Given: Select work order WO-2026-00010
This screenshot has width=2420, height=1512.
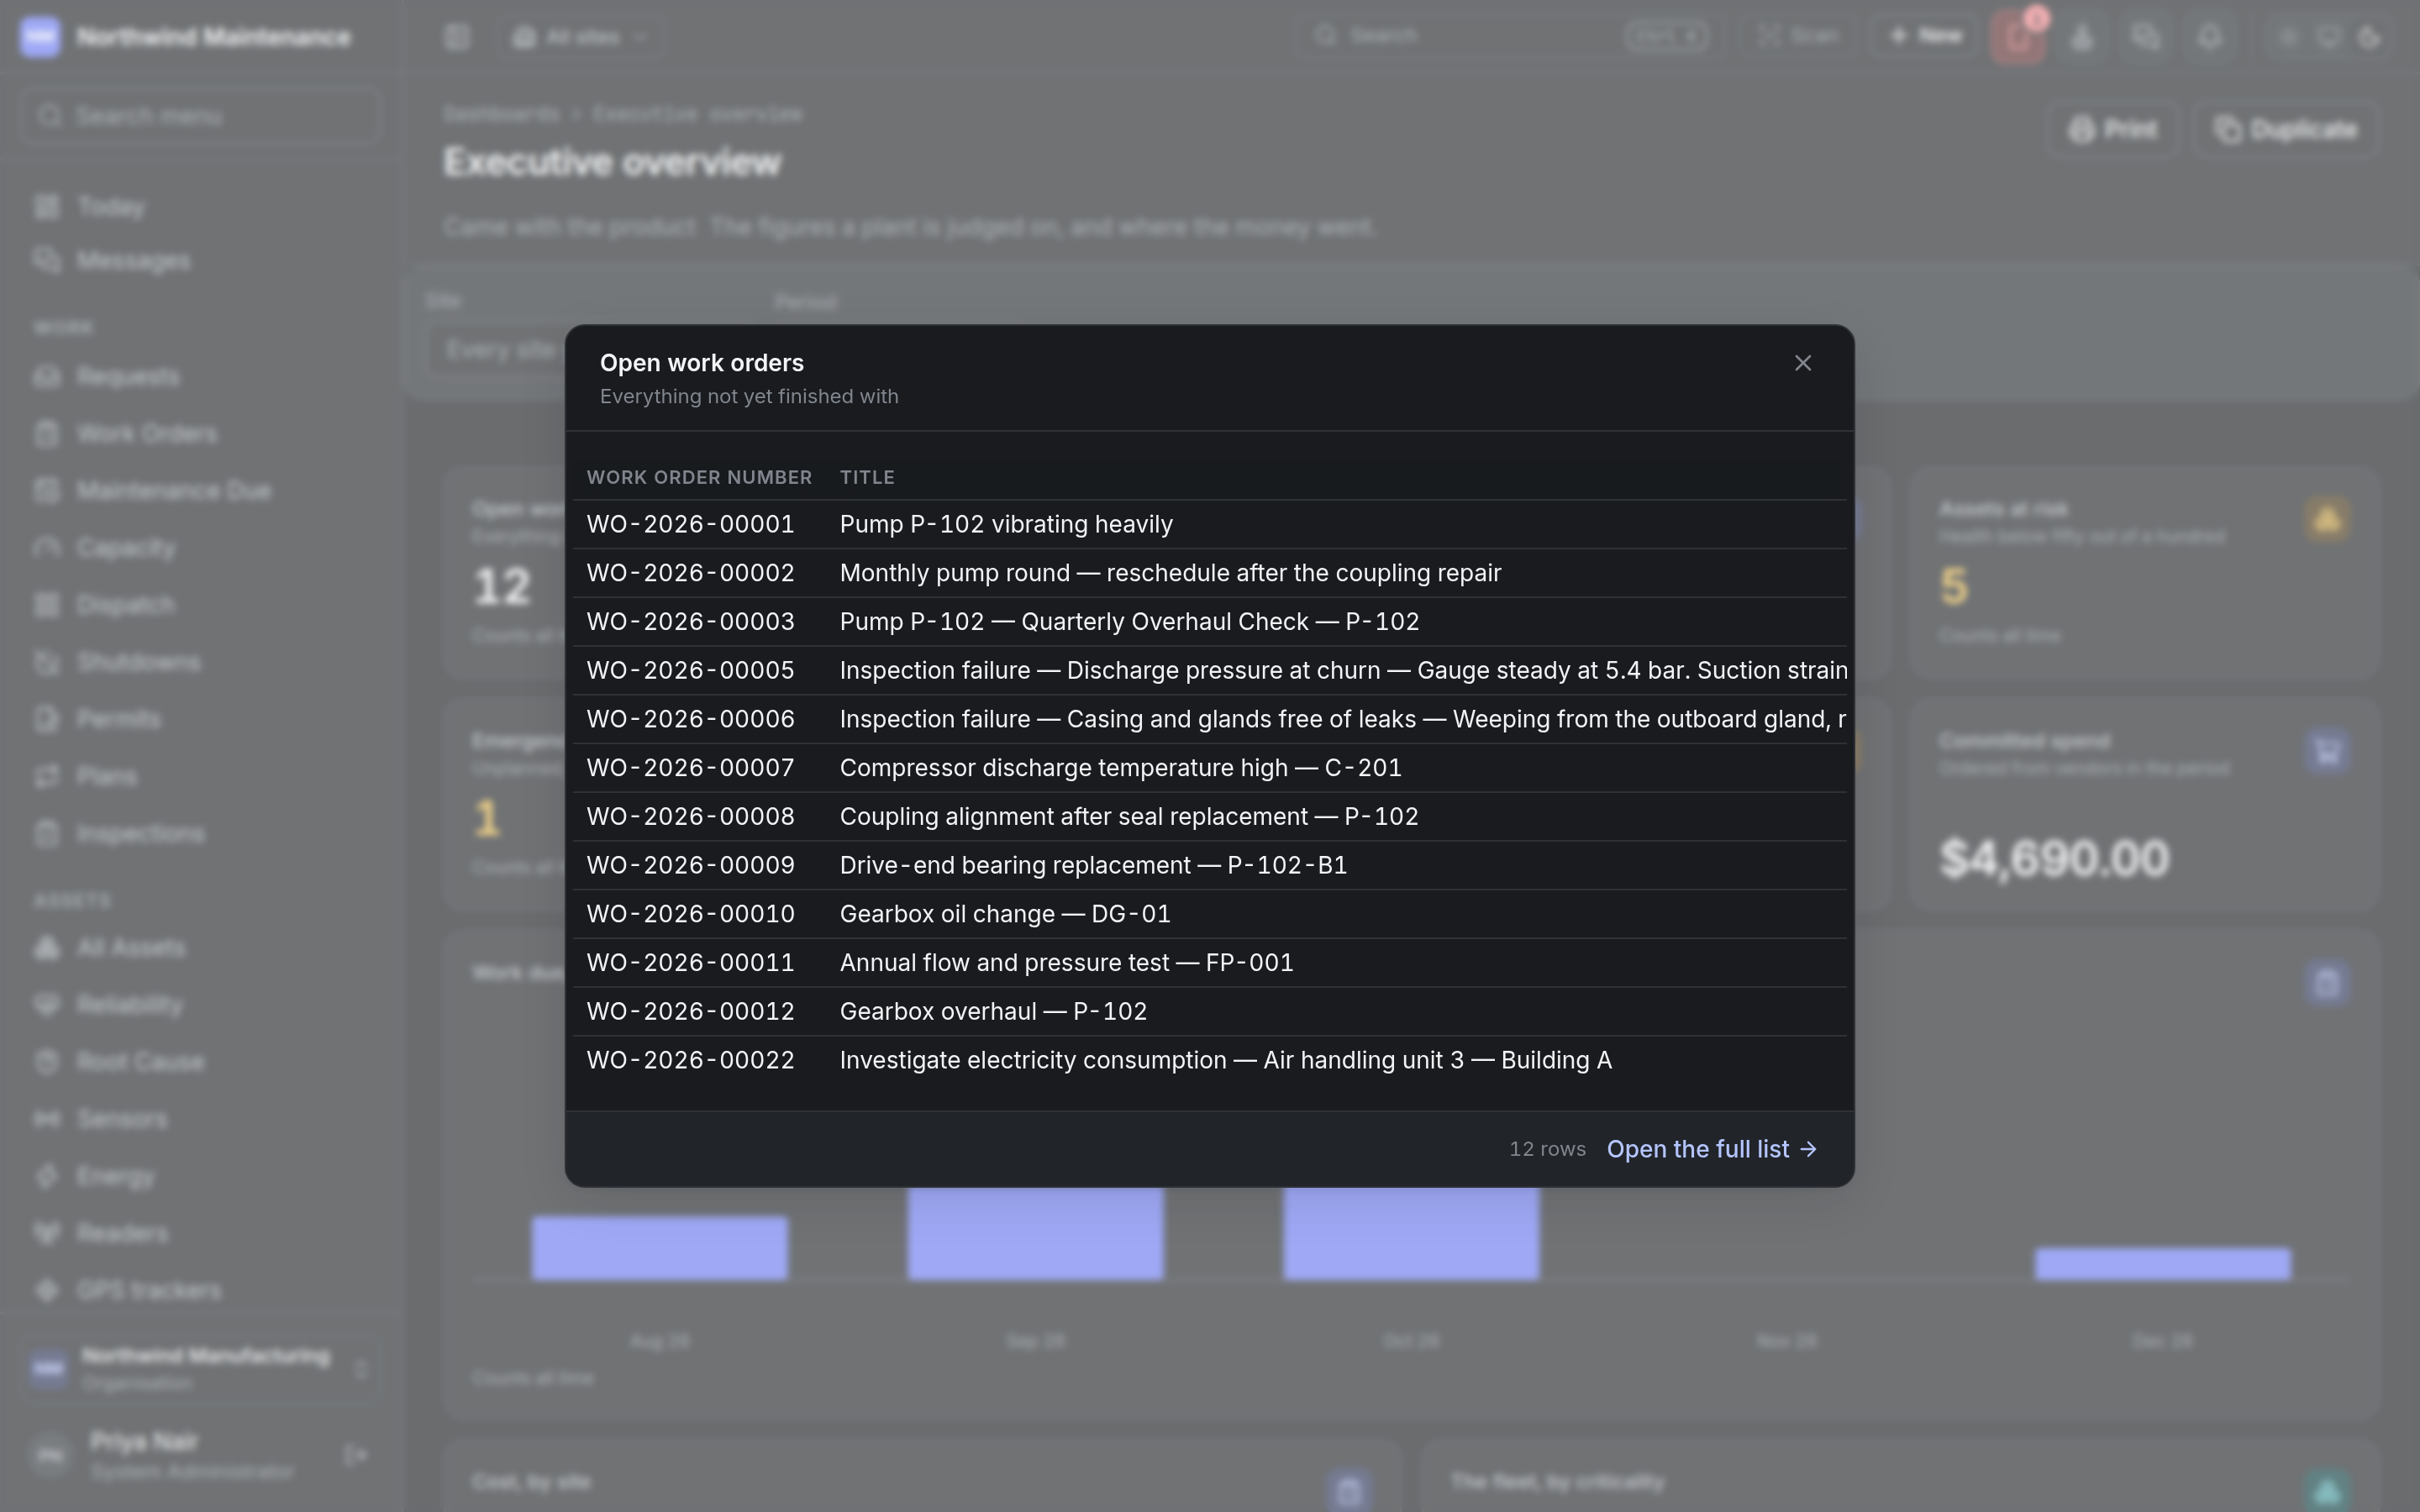Looking at the screenshot, I should tap(690, 914).
